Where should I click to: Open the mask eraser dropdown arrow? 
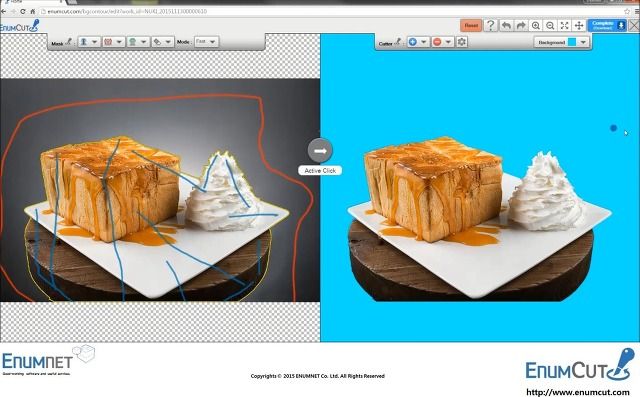(x=168, y=42)
